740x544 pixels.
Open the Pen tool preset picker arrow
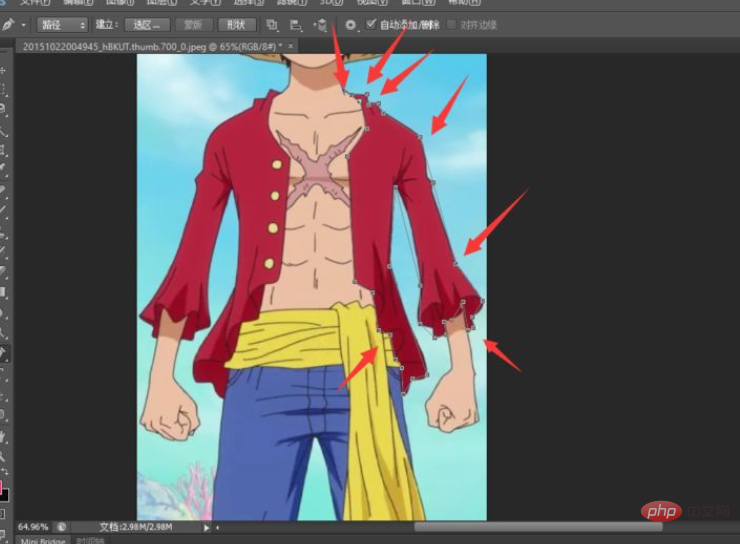pos(23,25)
